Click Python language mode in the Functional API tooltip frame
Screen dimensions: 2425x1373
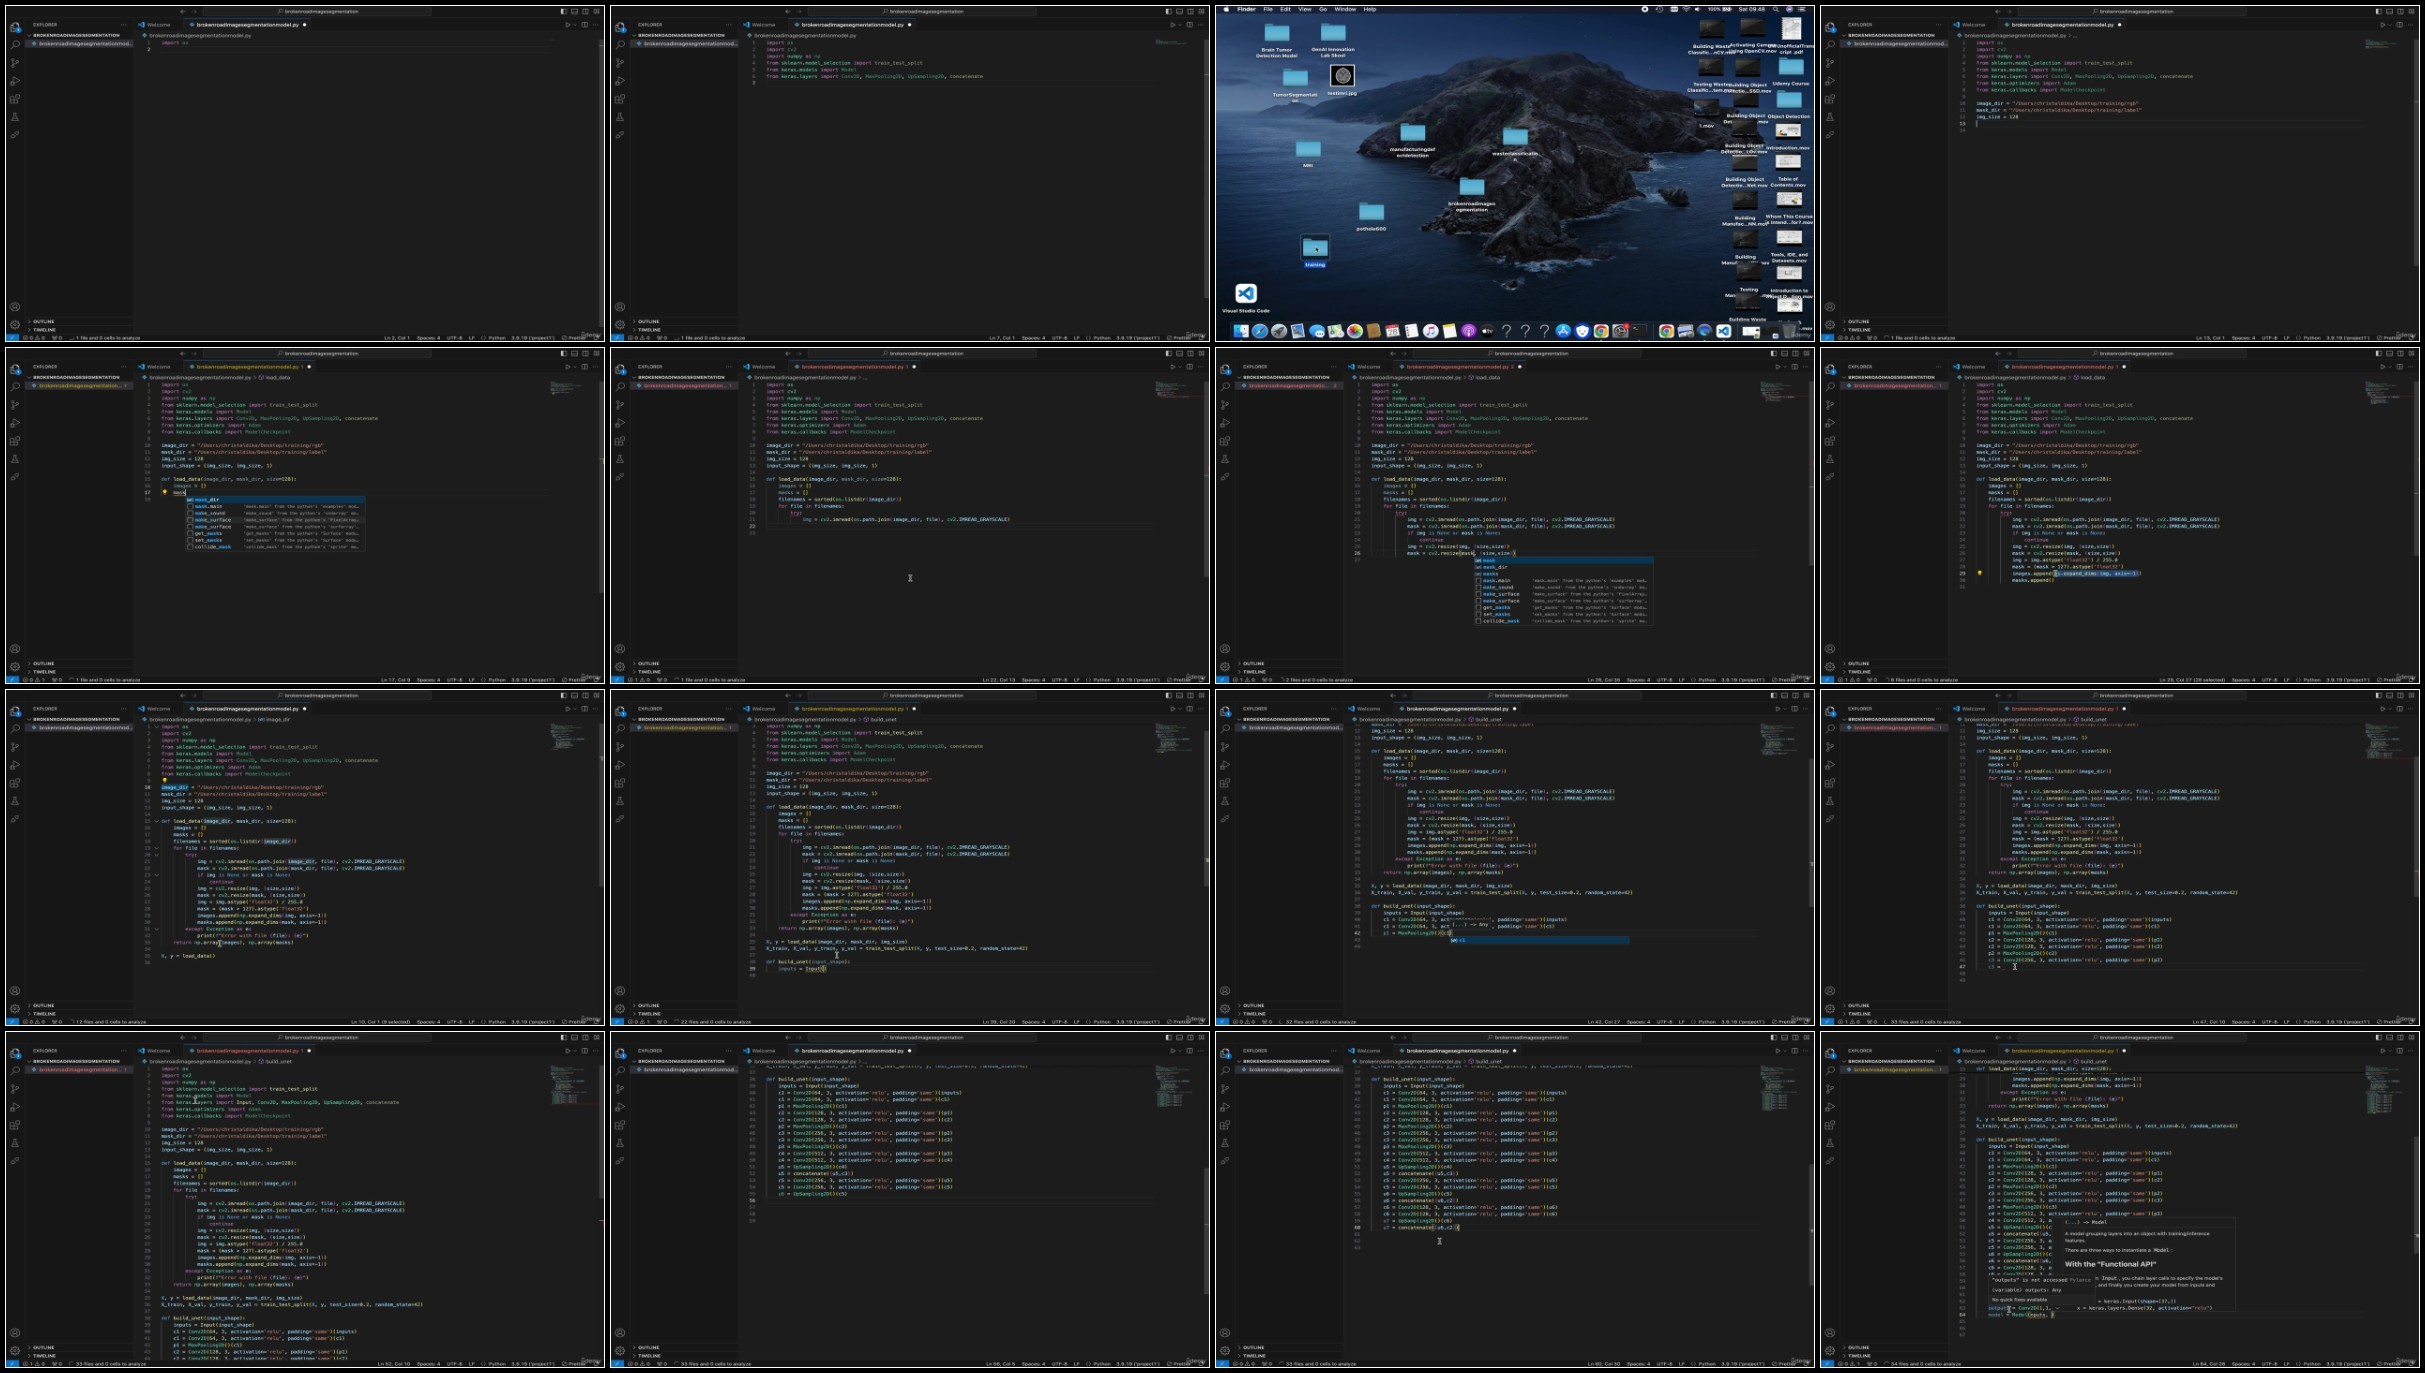click(2312, 1364)
